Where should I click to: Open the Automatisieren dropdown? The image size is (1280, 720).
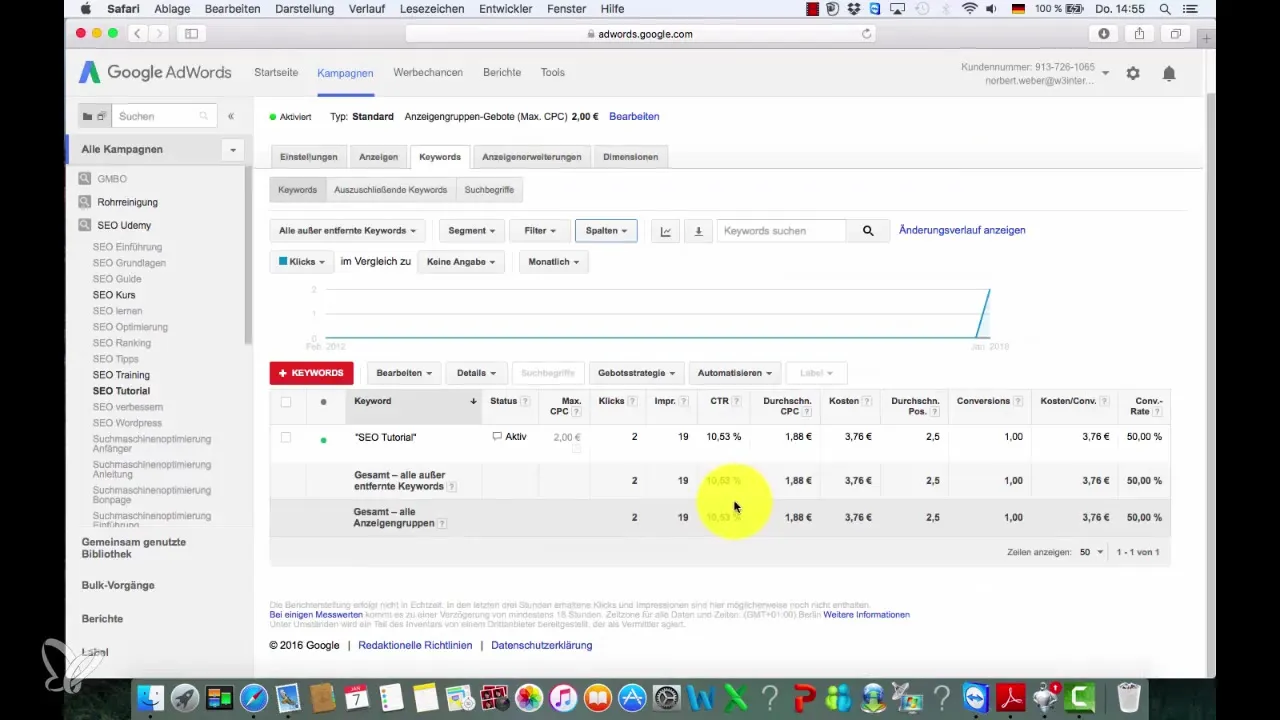(735, 373)
